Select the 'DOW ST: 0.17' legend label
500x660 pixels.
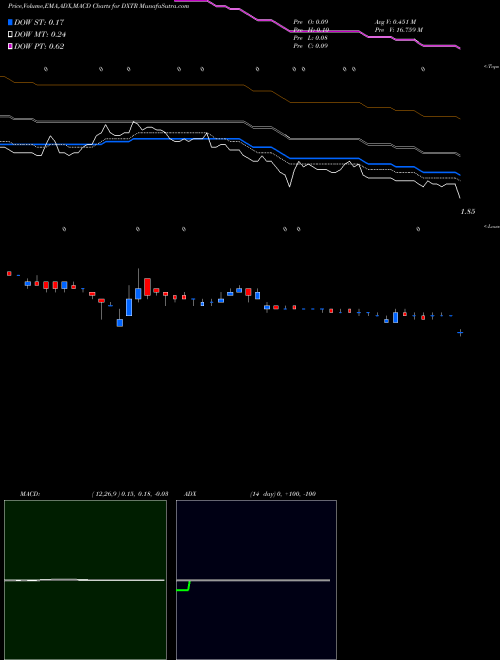click(x=39, y=22)
